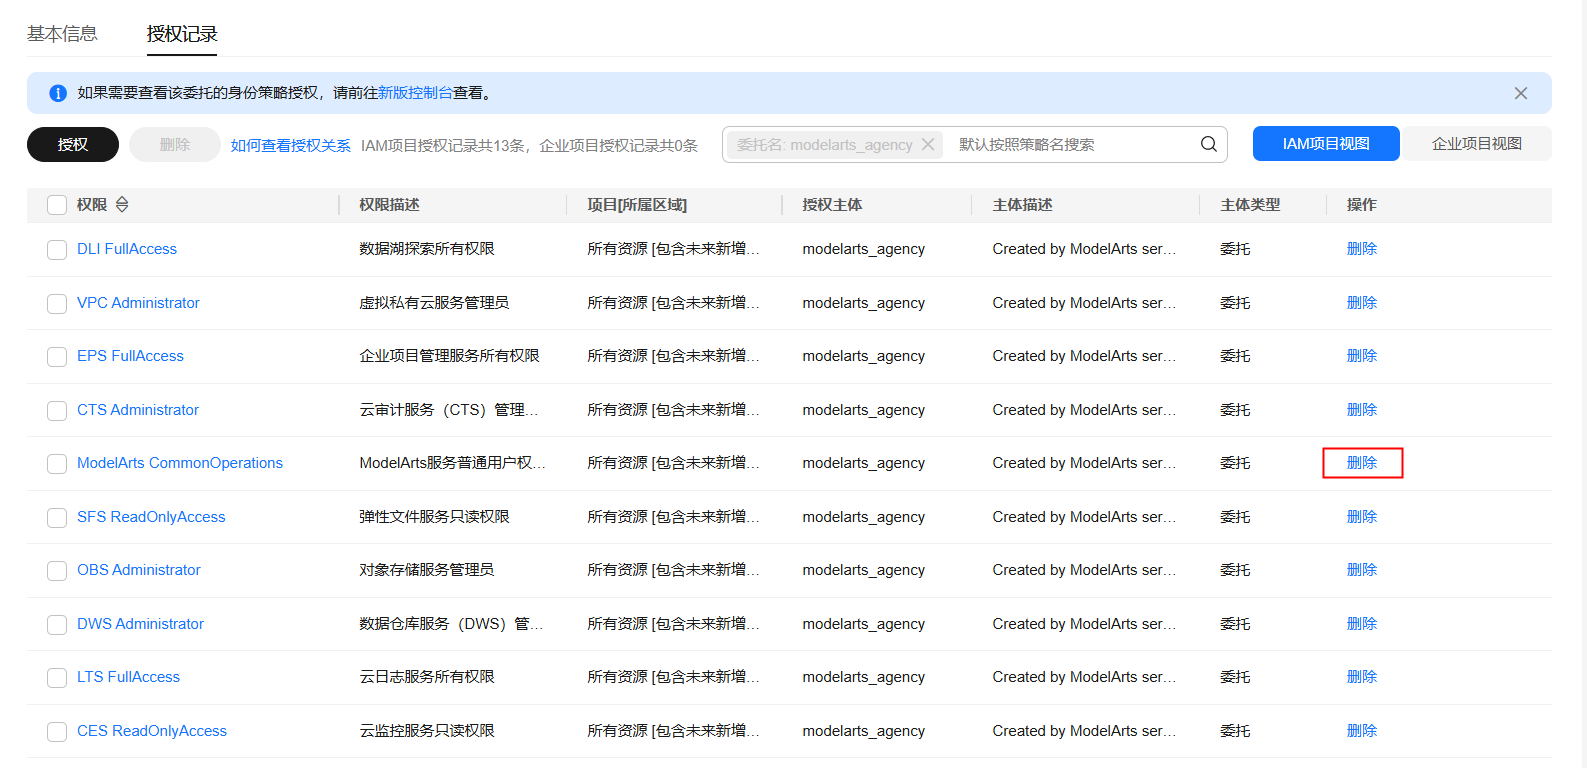Delete the DLI FullAccess authorization
1587x768 pixels.
tap(1362, 249)
